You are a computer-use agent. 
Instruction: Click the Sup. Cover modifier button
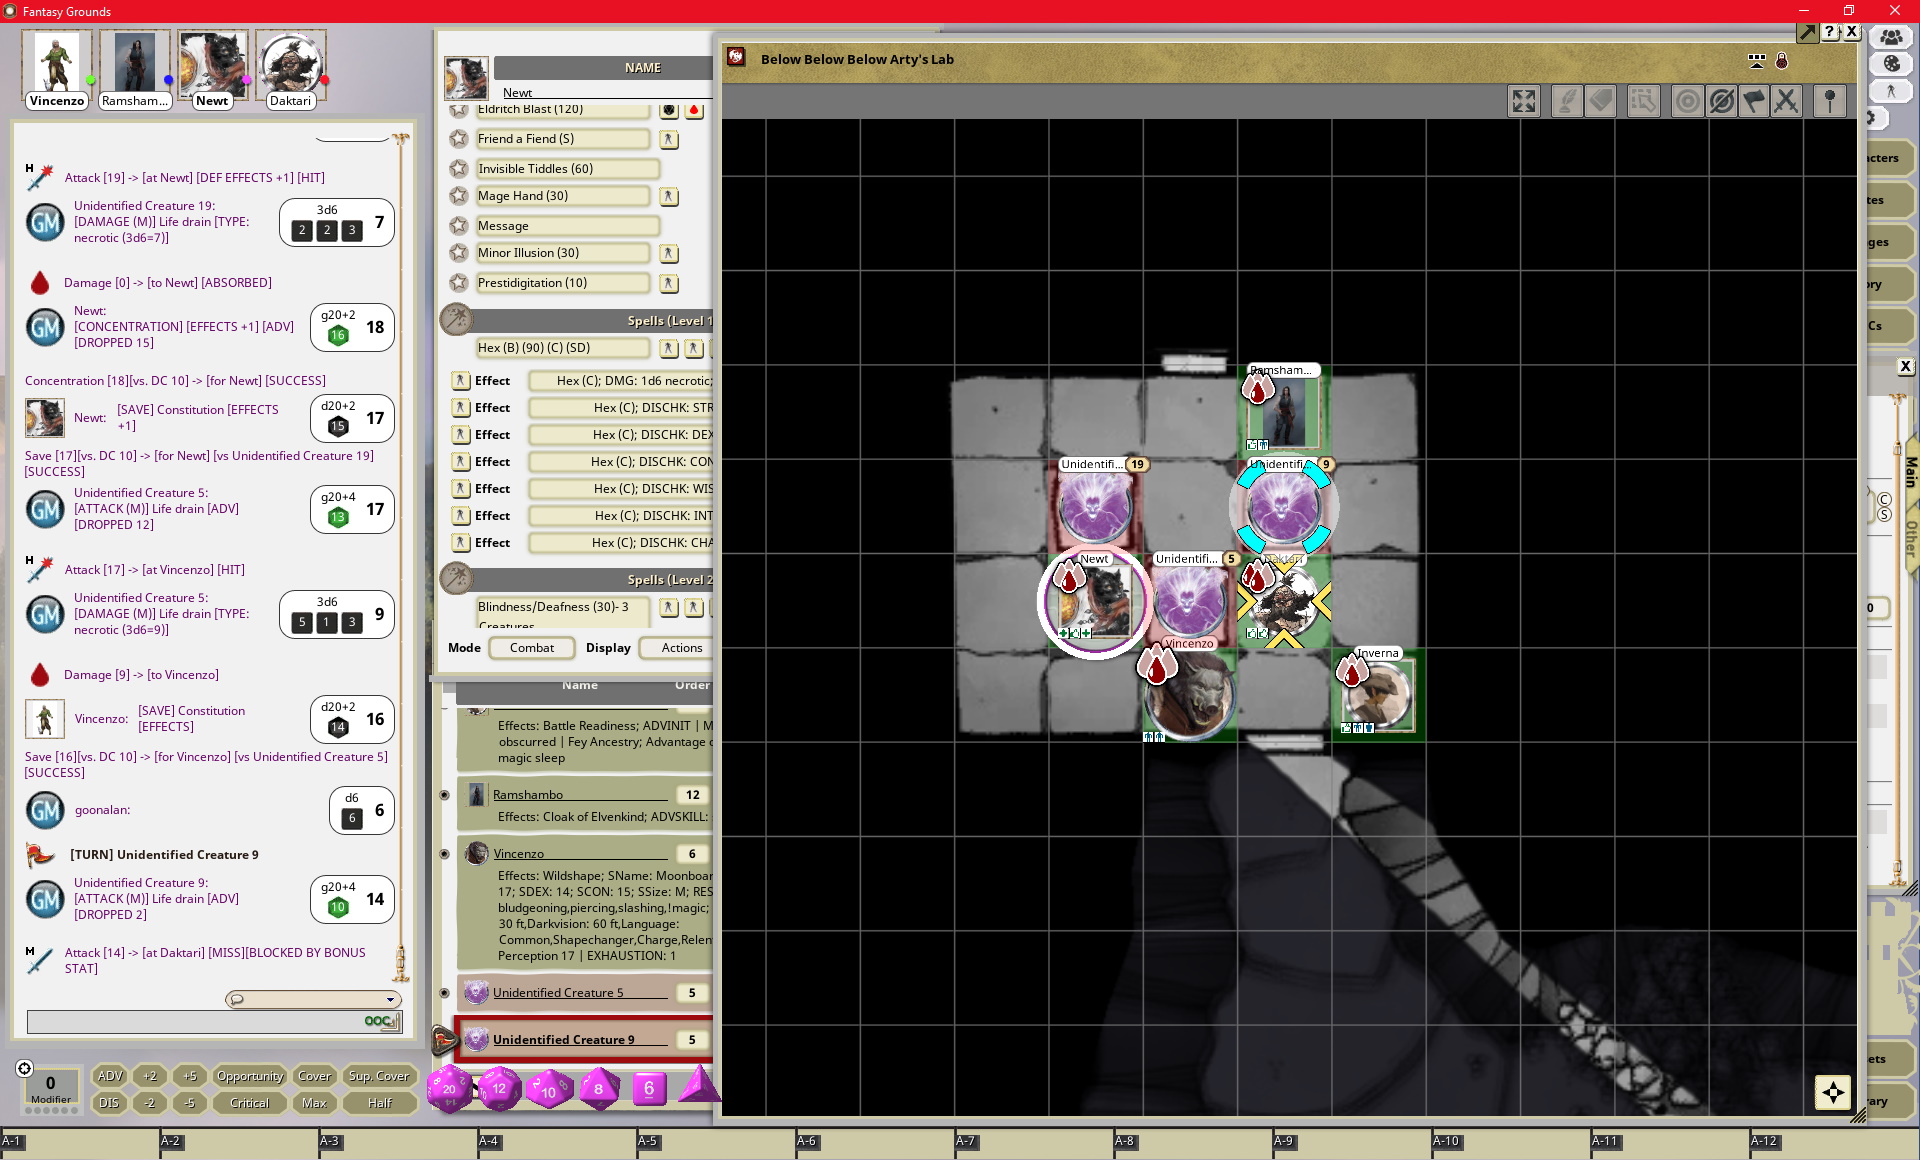378,1076
